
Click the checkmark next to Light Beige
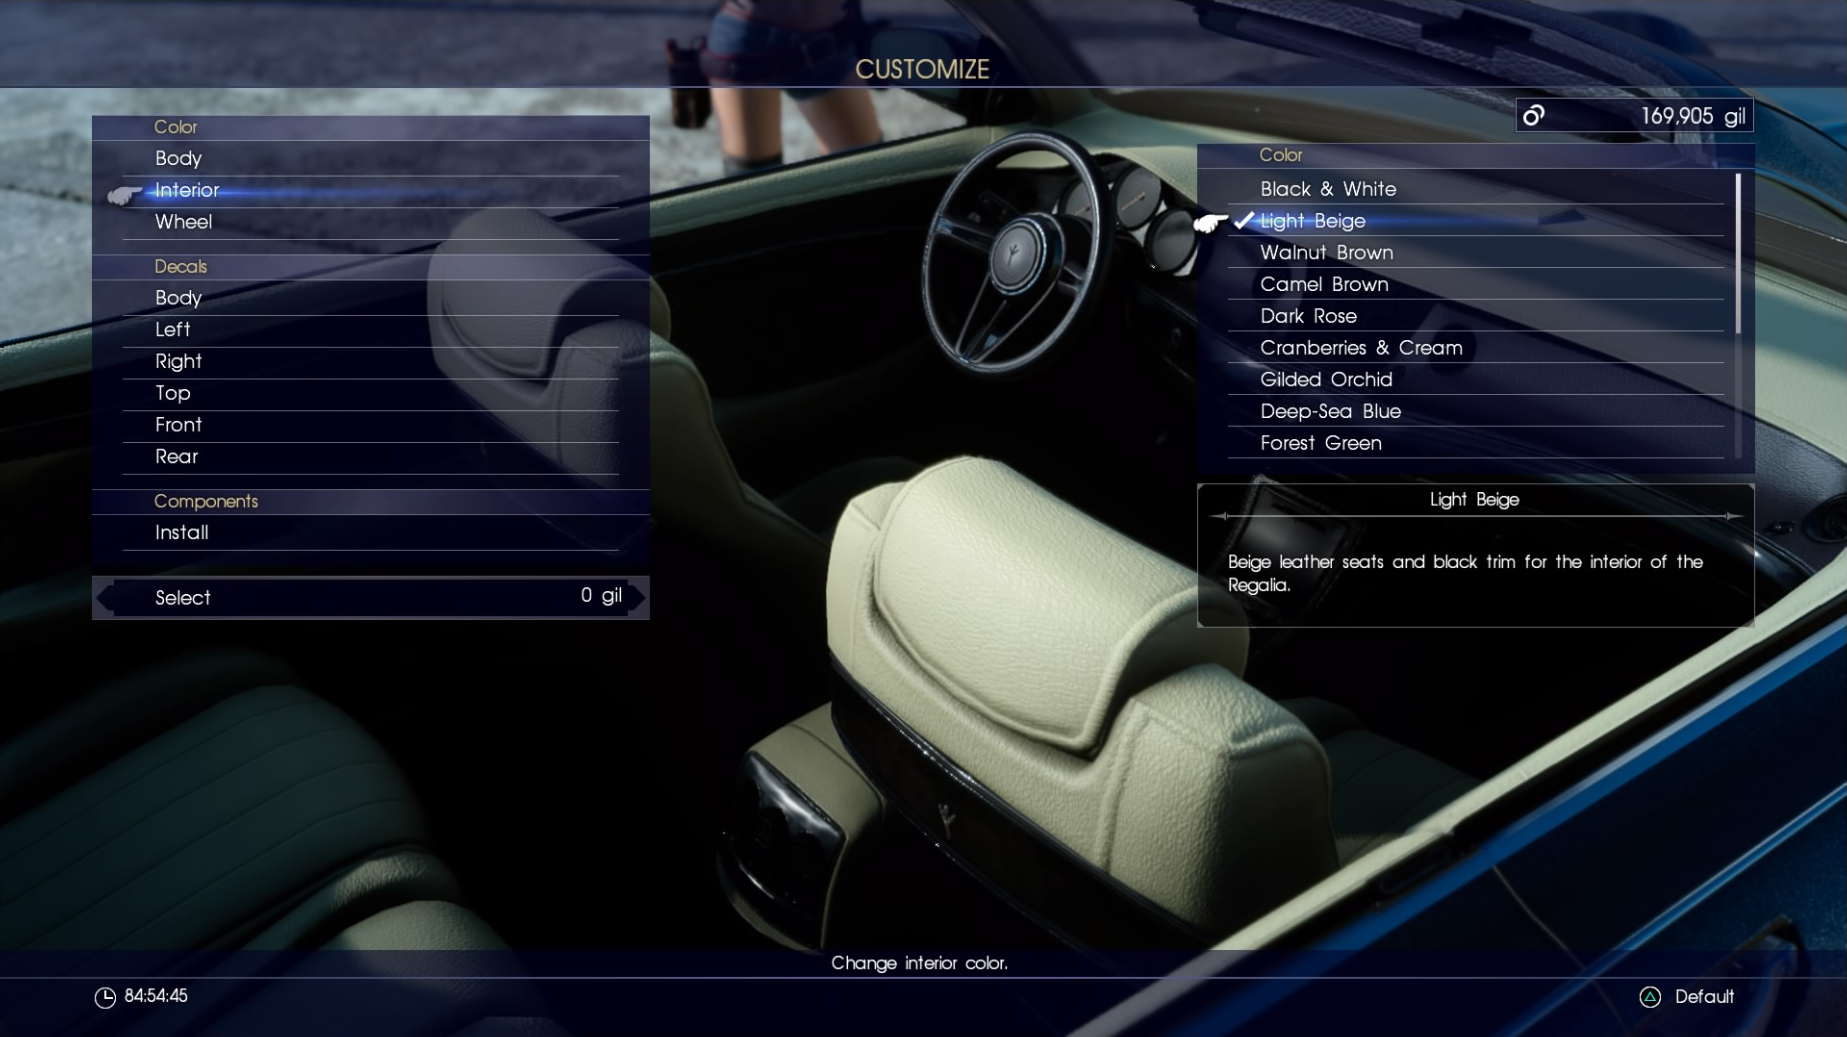coord(1243,221)
